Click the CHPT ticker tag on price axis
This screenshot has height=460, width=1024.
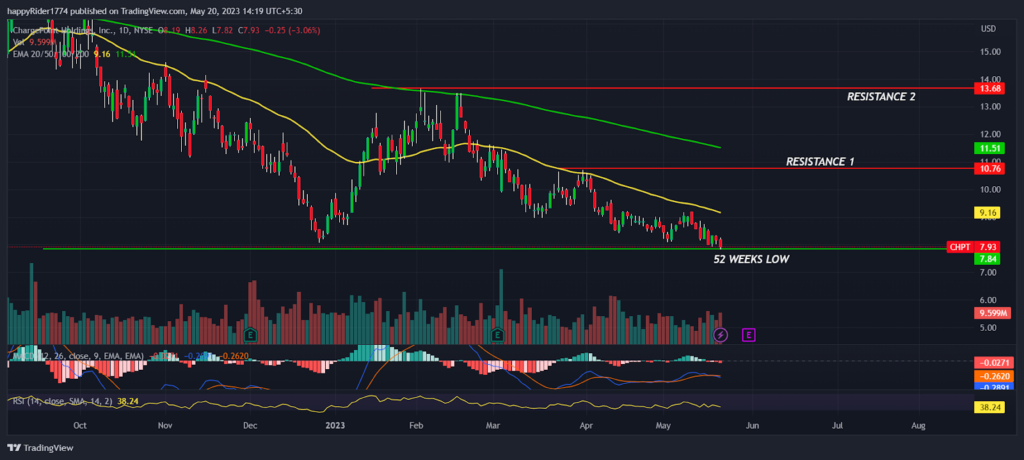point(959,247)
